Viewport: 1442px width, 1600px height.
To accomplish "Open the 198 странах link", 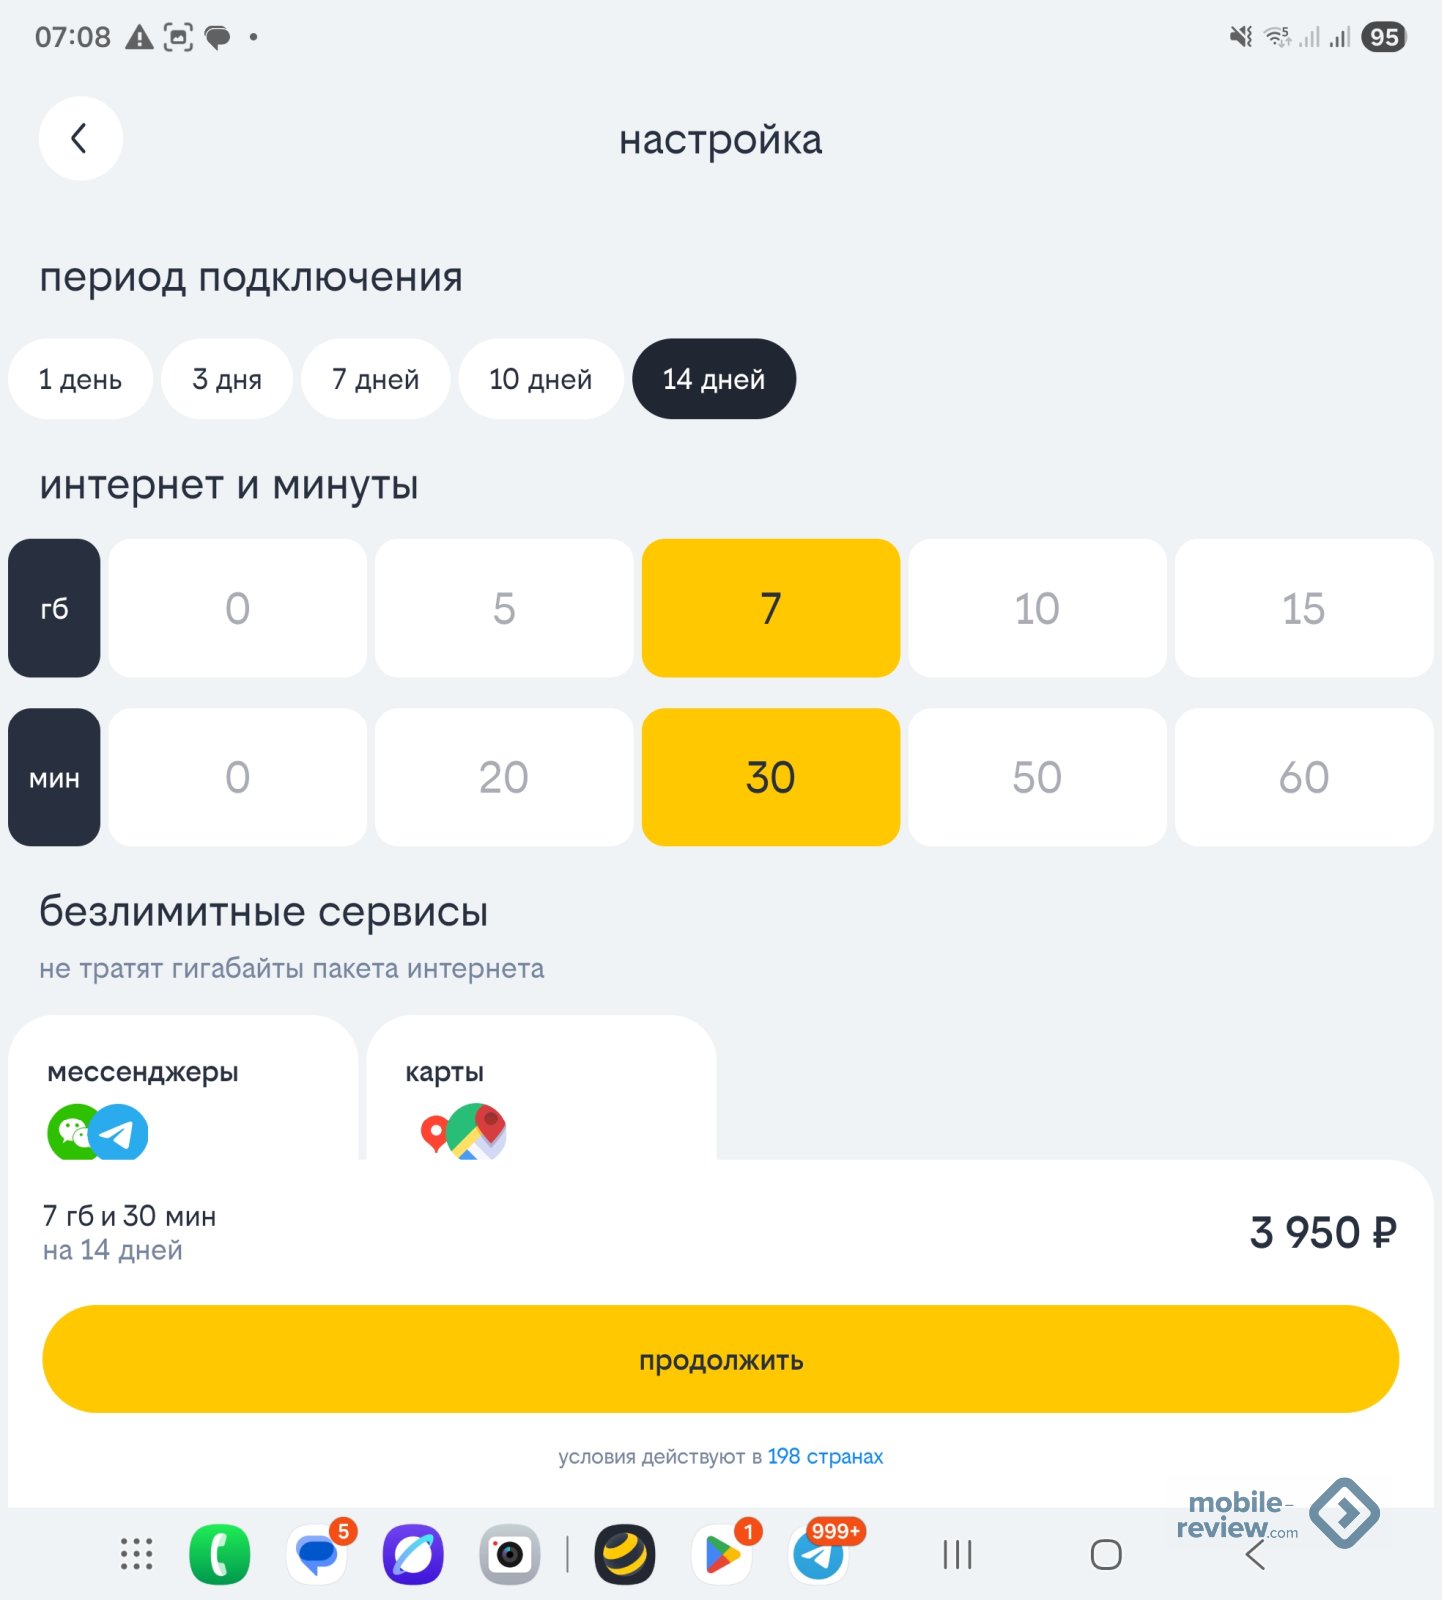I will pyautogui.click(x=825, y=1456).
